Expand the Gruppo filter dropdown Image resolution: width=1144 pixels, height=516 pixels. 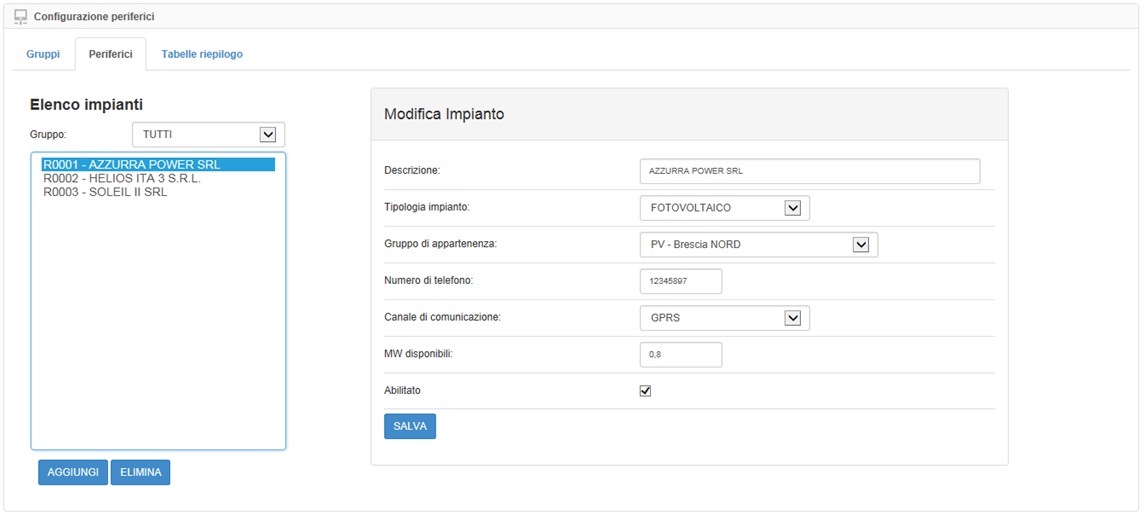(x=208, y=134)
